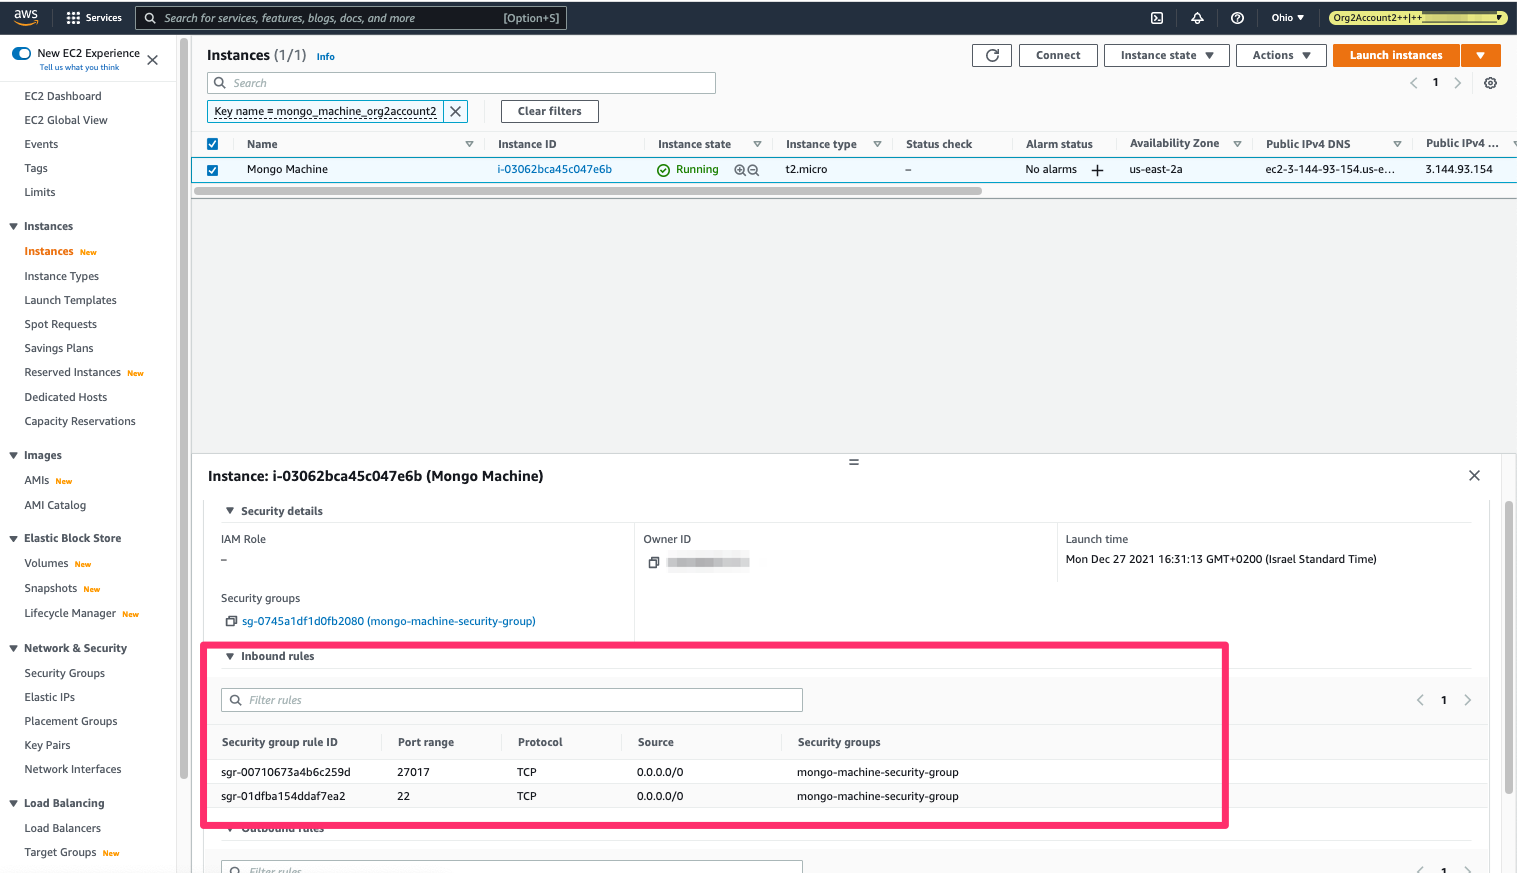Zoom out status icon beside Running
Viewport: 1517px width, 873px height.
tap(753, 170)
